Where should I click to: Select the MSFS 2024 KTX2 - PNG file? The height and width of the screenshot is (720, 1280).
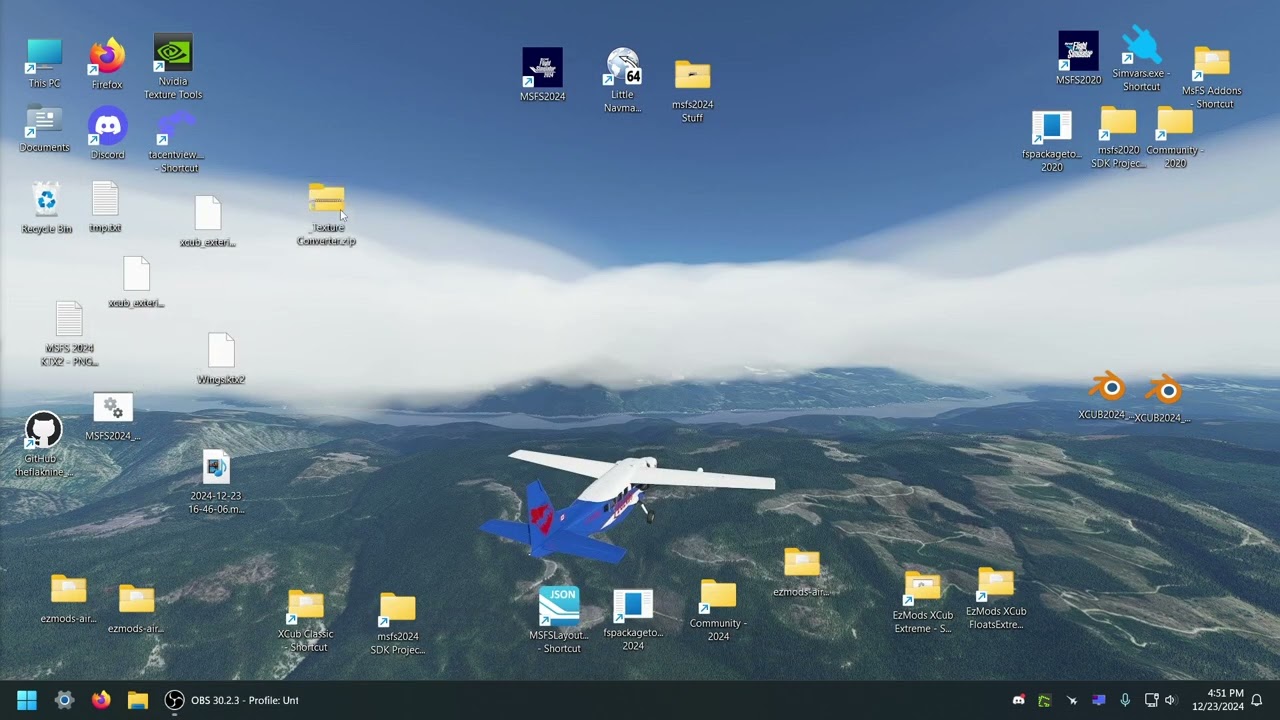tap(69, 334)
